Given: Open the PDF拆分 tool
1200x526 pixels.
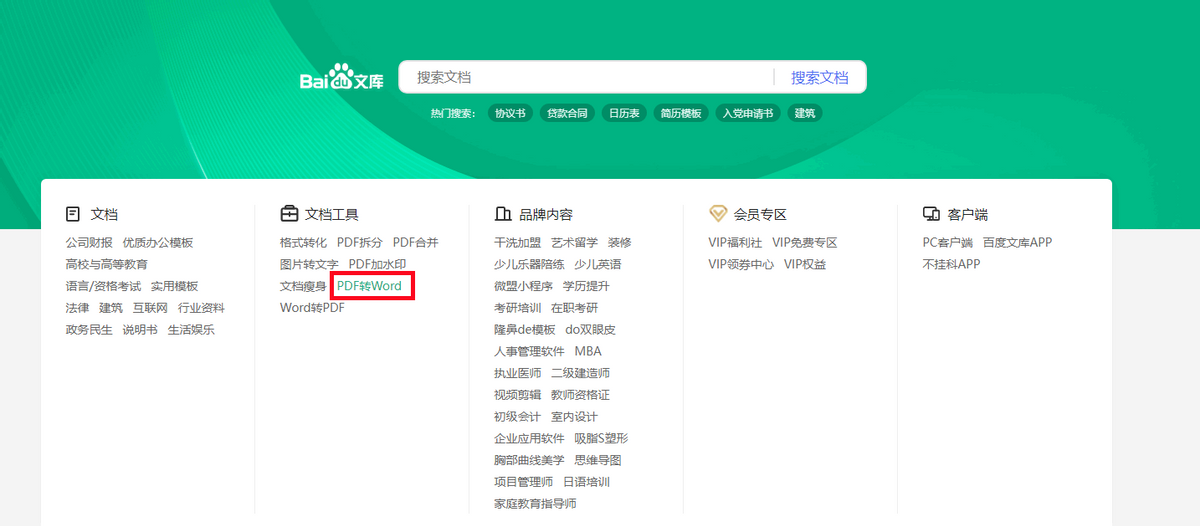Looking at the screenshot, I should (360, 242).
